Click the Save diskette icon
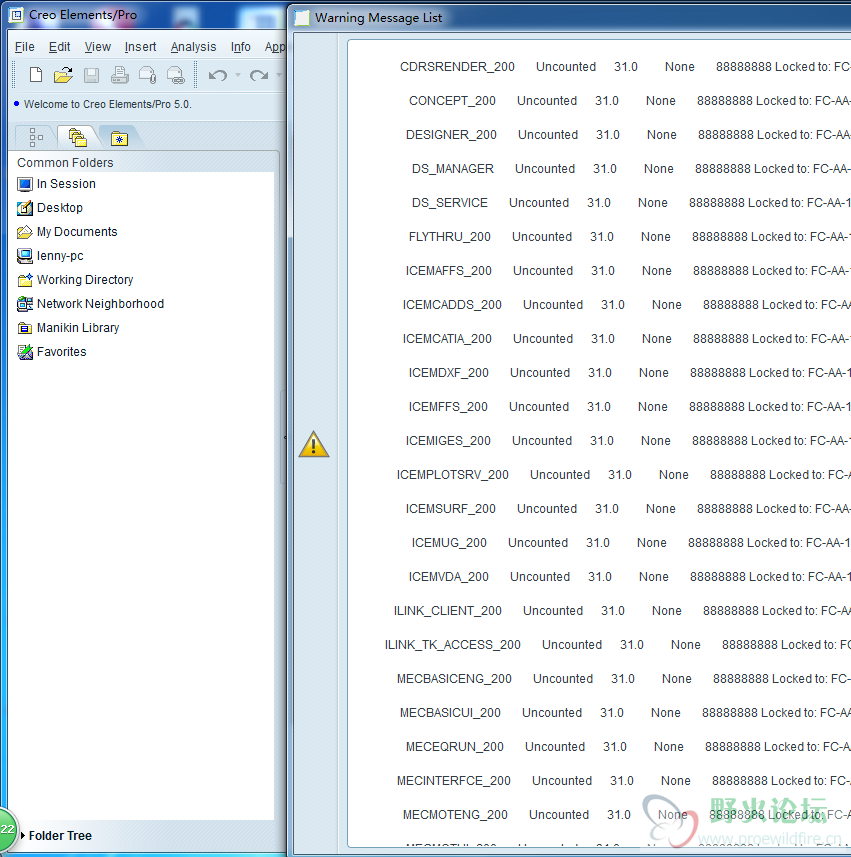Viewport: 851px width, 857px height. 91,75
